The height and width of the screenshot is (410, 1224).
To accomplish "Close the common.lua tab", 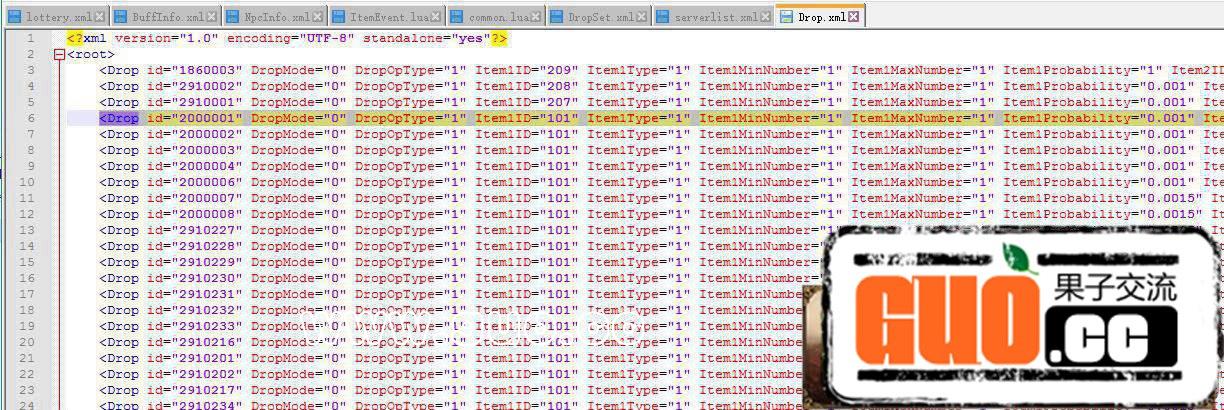I will coord(539,17).
